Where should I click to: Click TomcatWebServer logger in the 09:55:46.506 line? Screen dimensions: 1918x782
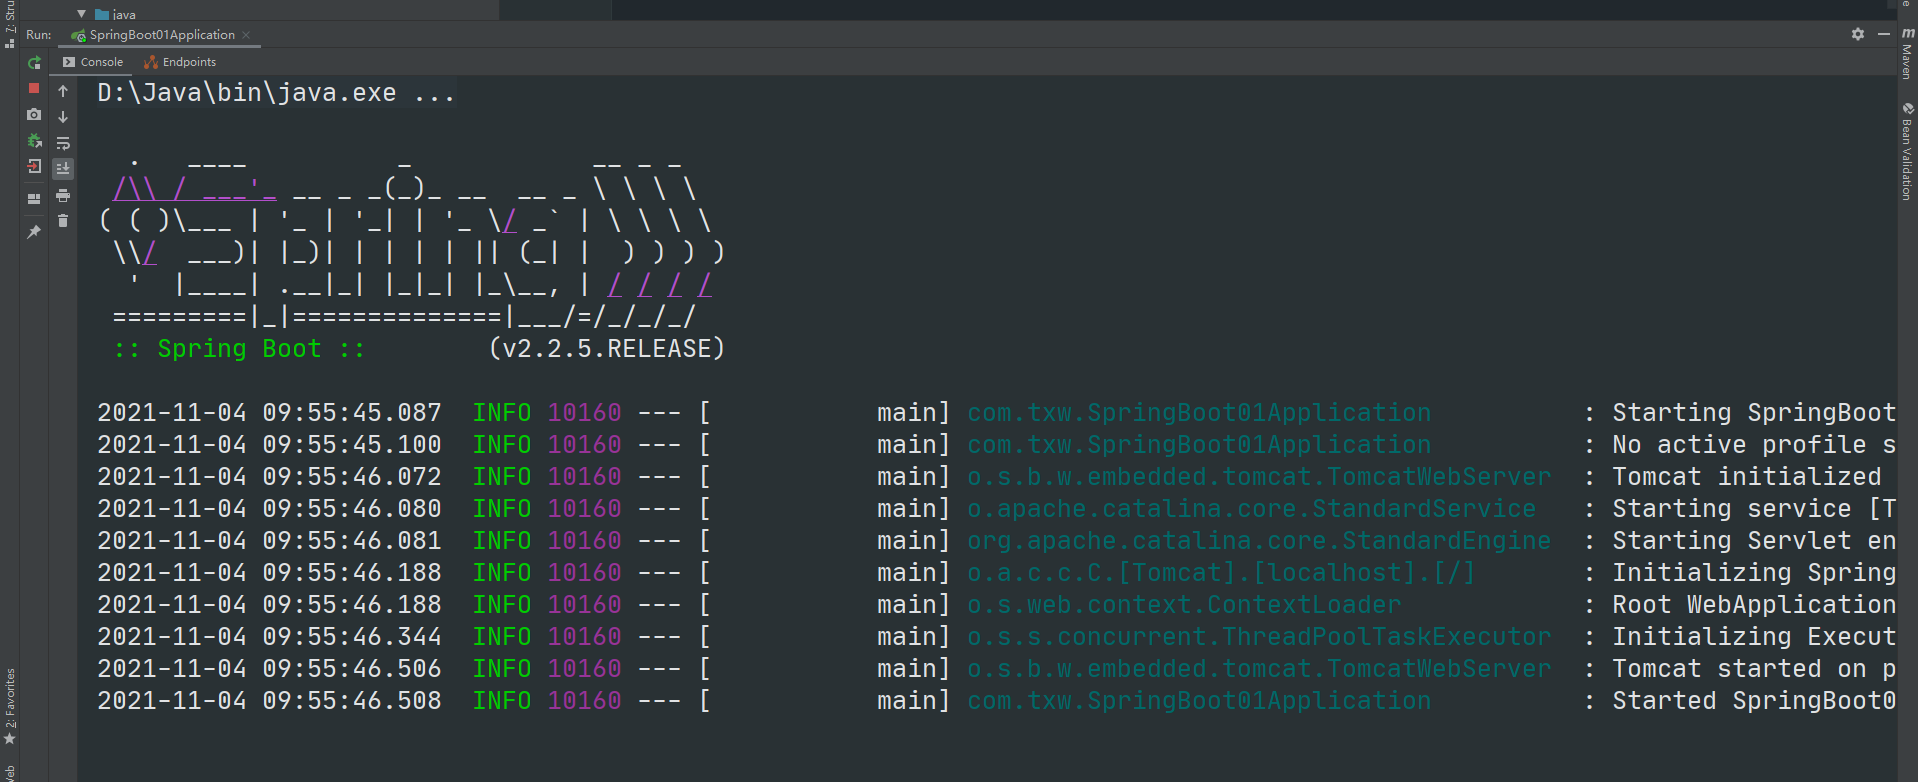[x=1259, y=669]
